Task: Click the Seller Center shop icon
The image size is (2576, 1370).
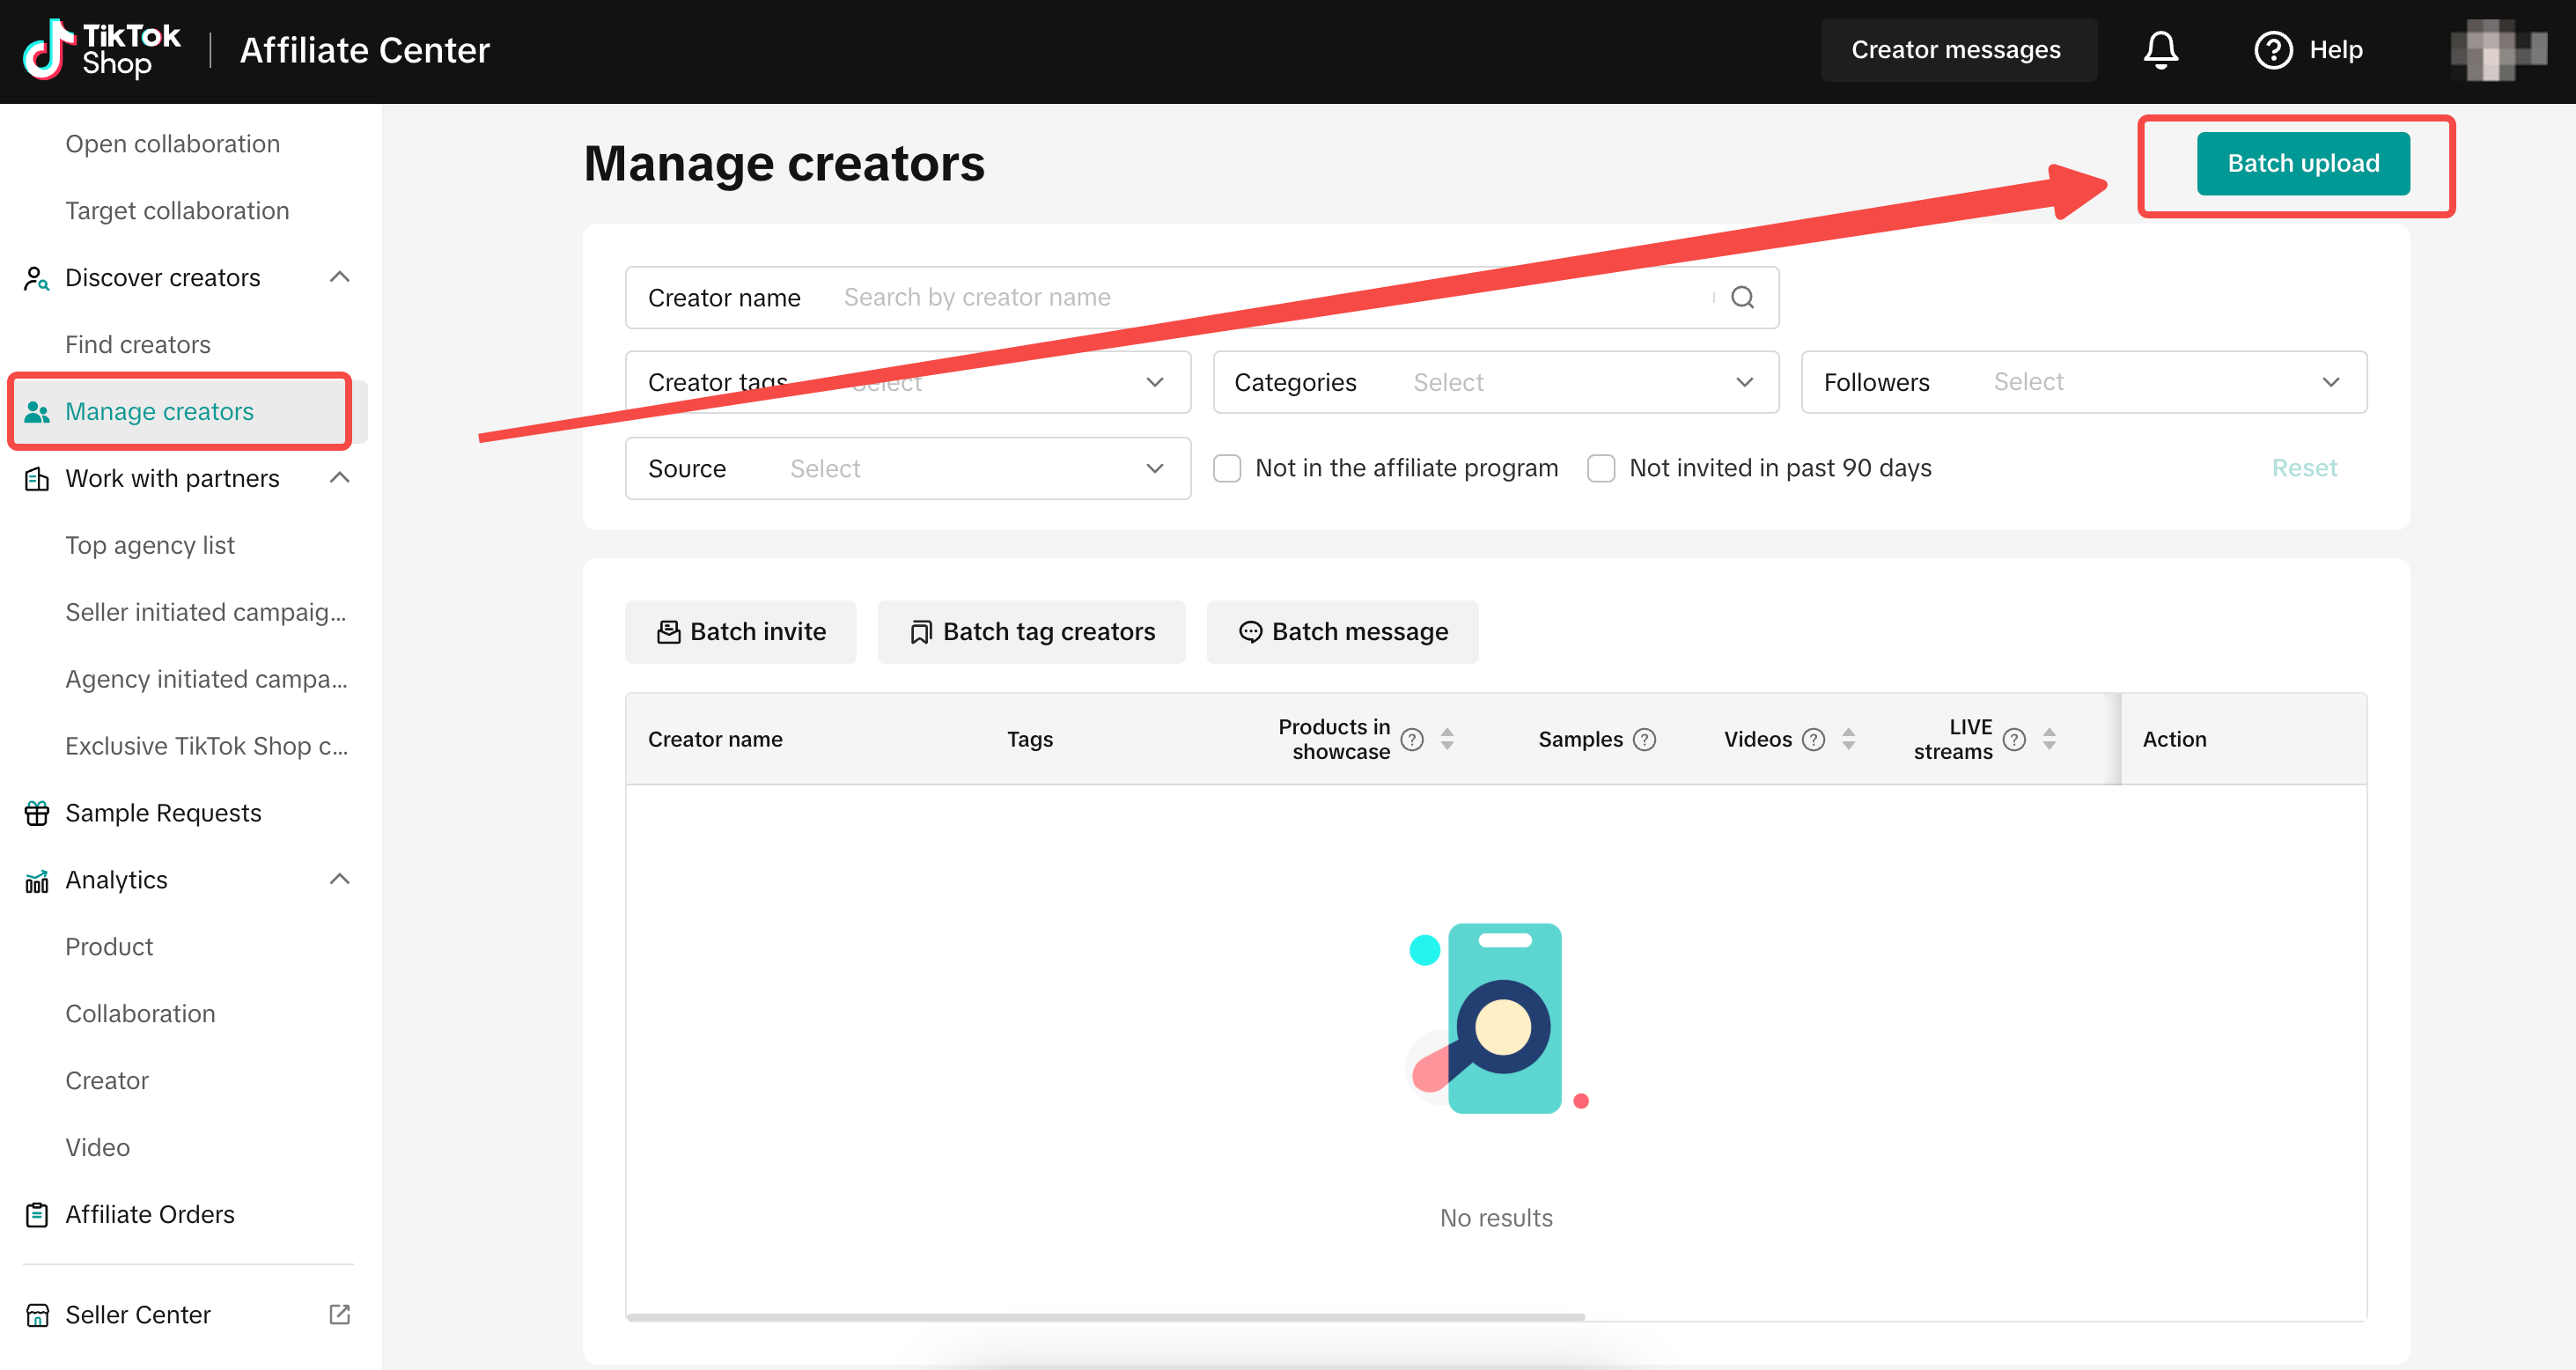Action: (x=36, y=1314)
